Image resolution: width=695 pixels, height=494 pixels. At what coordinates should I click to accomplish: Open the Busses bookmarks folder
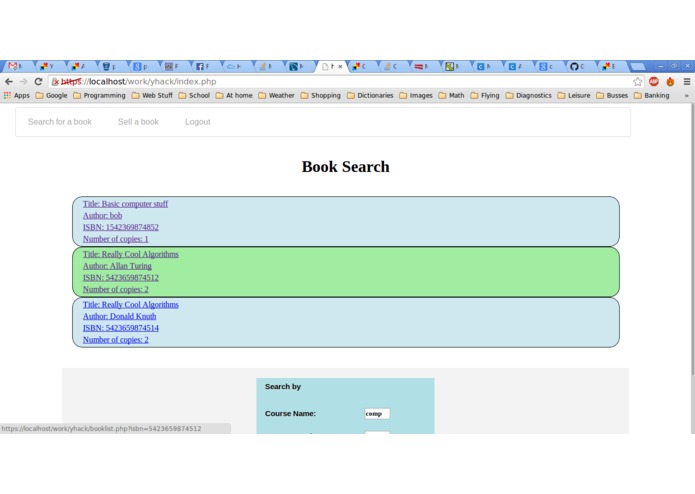coord(612,95)
